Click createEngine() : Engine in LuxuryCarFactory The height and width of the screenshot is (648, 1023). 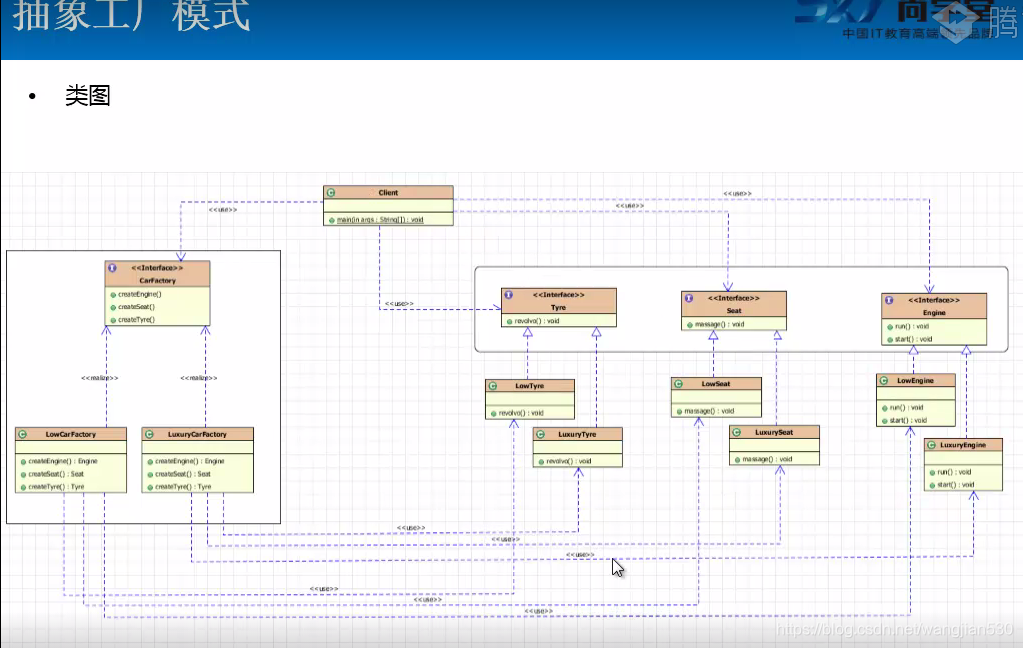click(x=190, y=461)
